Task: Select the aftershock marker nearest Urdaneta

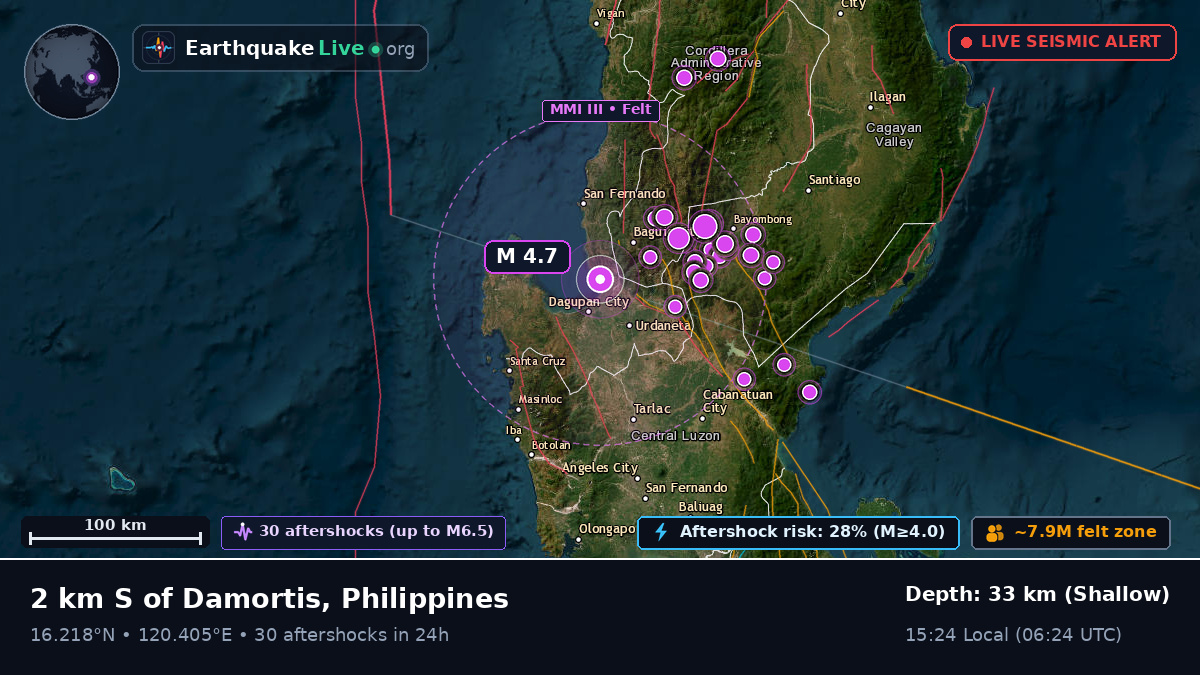Action: pyautogui.click(x=675, y=307)
